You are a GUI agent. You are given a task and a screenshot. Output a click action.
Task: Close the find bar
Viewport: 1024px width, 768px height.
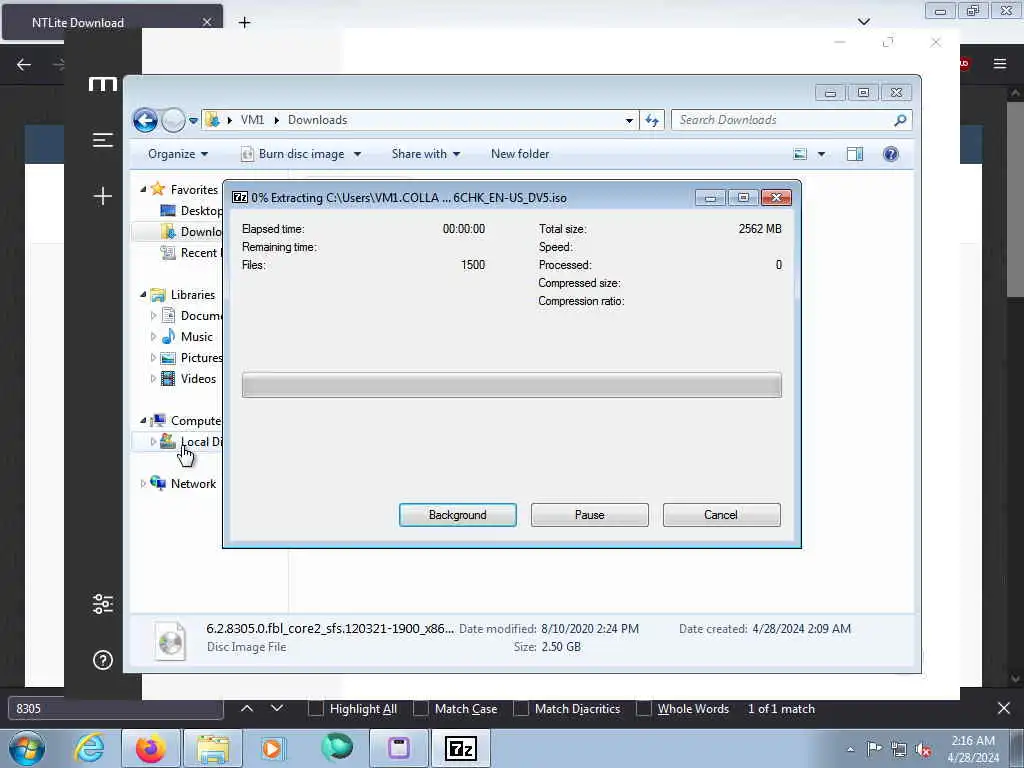pyautogui.click(x=1004, y=709)
